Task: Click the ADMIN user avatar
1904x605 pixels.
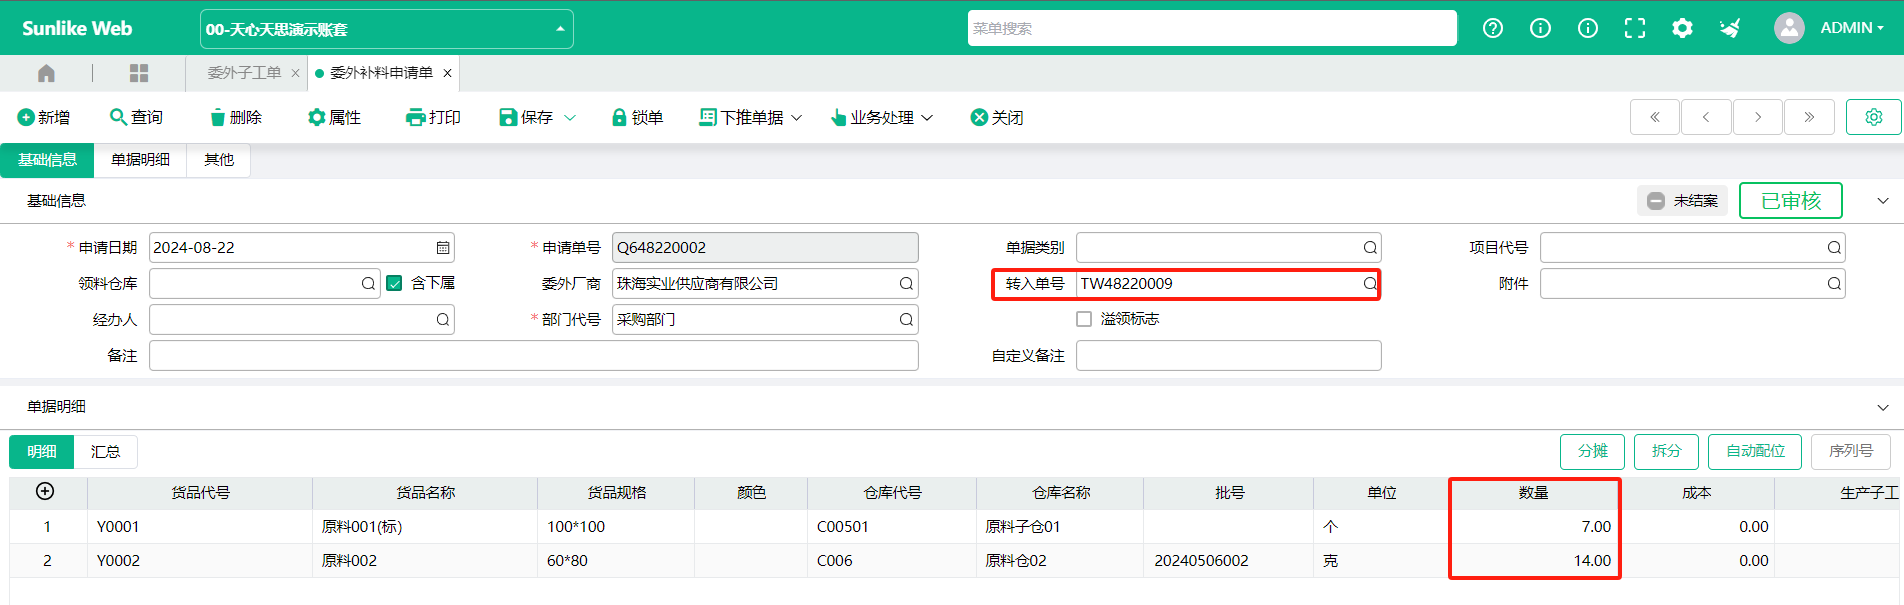Action: (x=1789, y=28)
